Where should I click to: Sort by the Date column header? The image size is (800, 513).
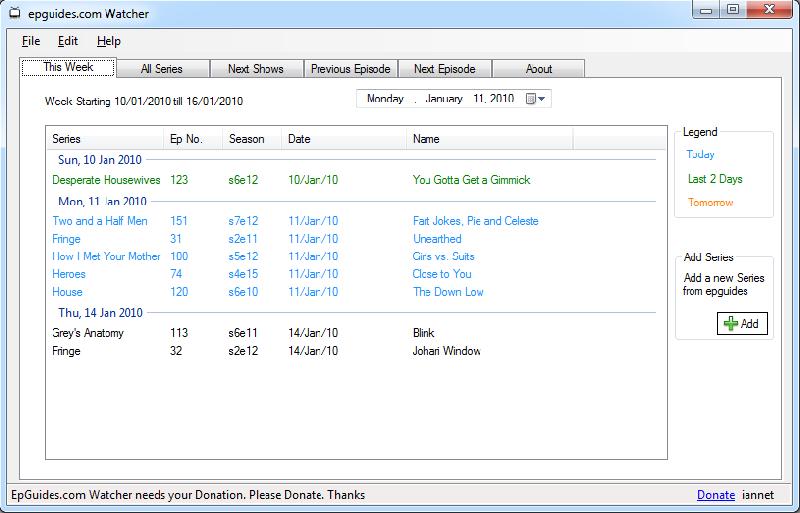(x=344, y=139)
